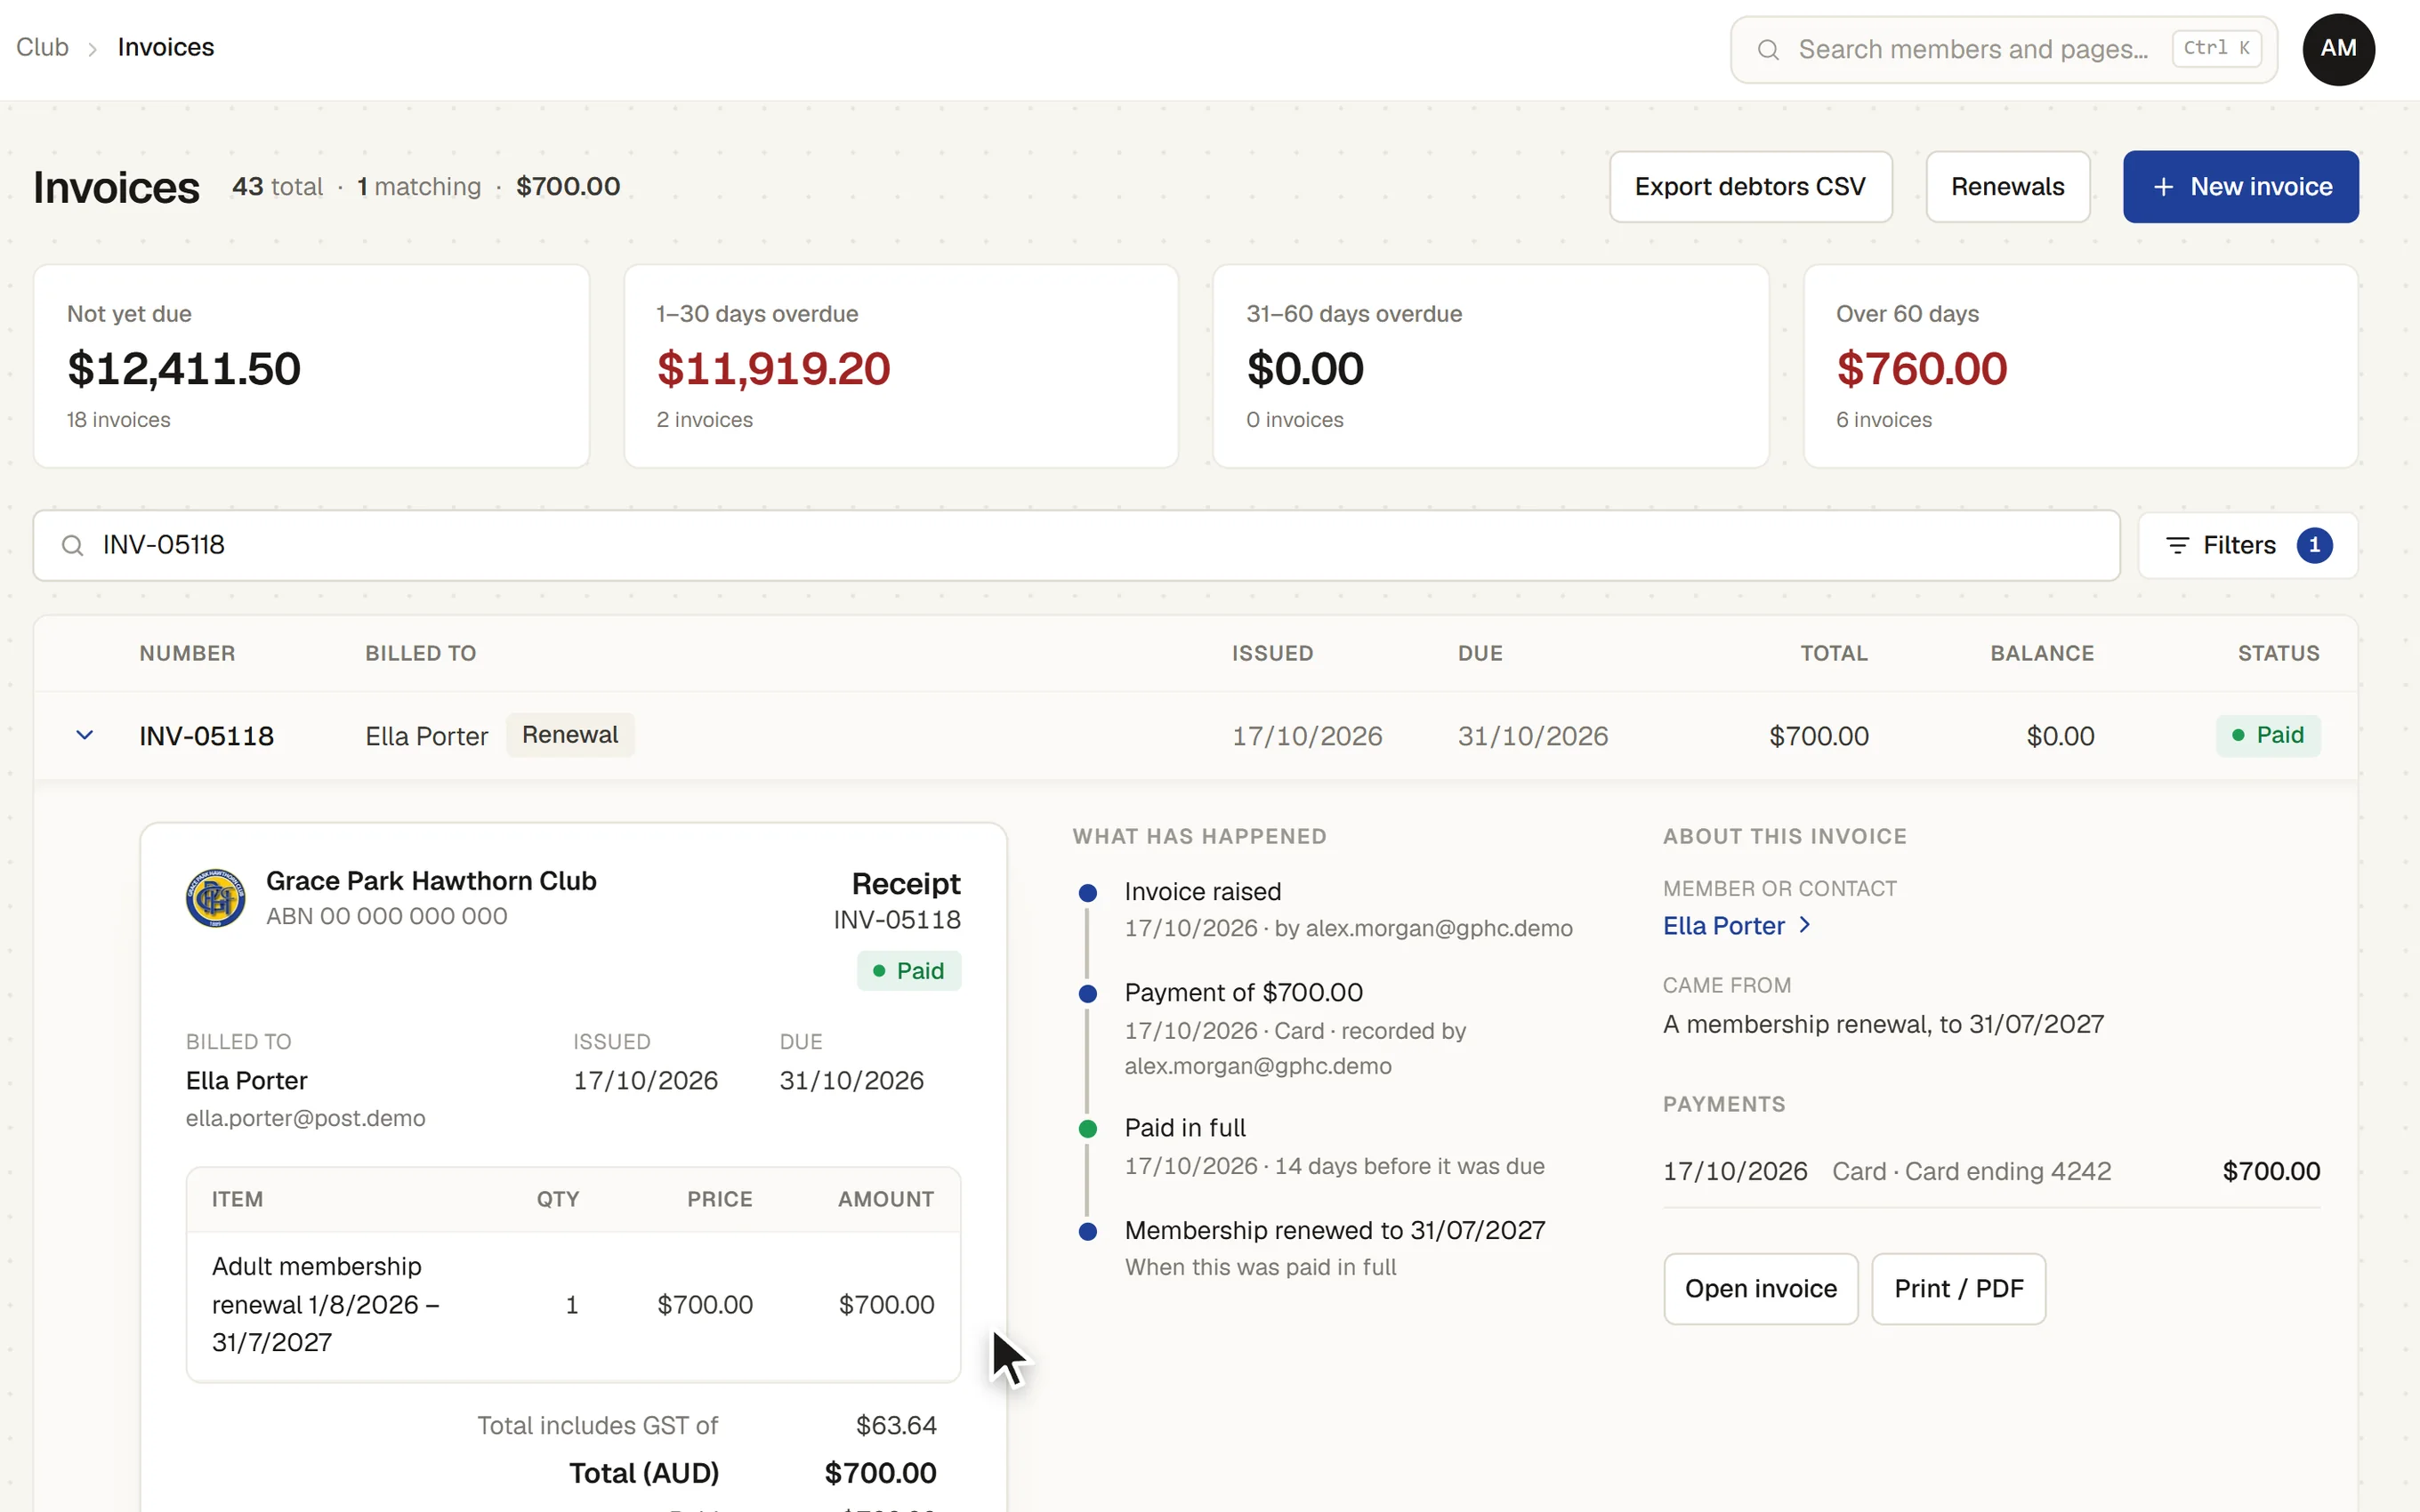Click invoice number INV-05118 in table row
Viewport: 2420px width, 1512px height.
[x=206, y=736]
